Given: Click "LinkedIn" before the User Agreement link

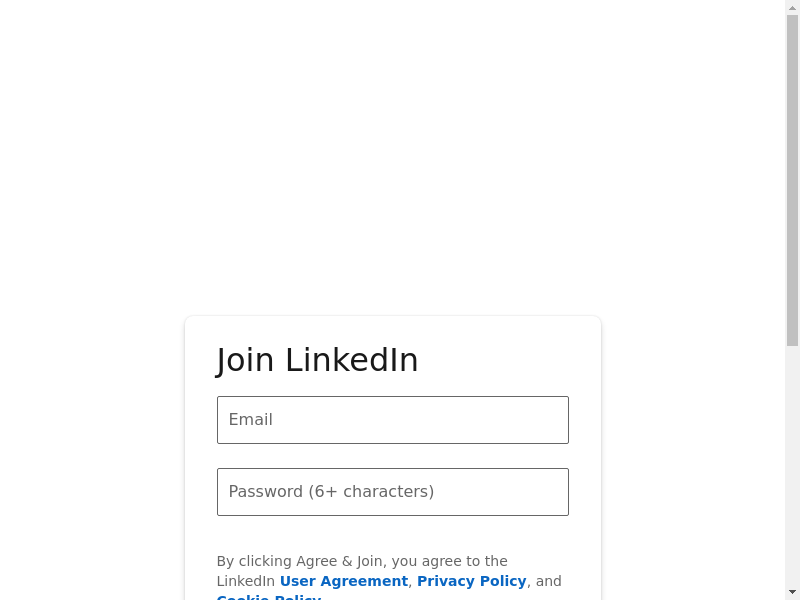Looking at the screenshot, I should pyautogui.click(x=245, y=581).
